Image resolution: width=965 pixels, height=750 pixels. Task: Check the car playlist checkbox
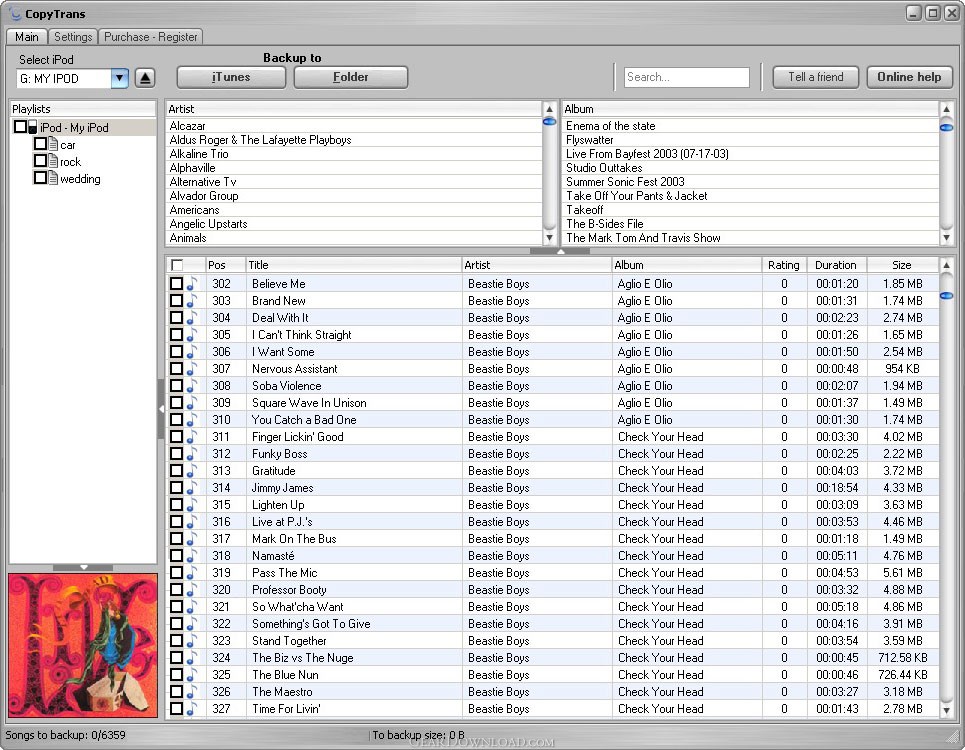pos(41,143)
